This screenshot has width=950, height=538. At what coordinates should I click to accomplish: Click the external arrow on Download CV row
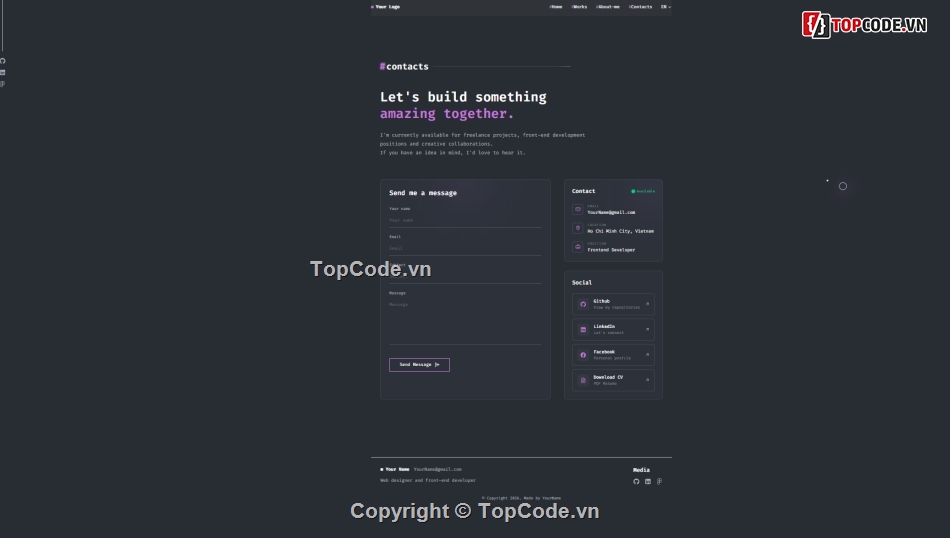pos(647,380)
